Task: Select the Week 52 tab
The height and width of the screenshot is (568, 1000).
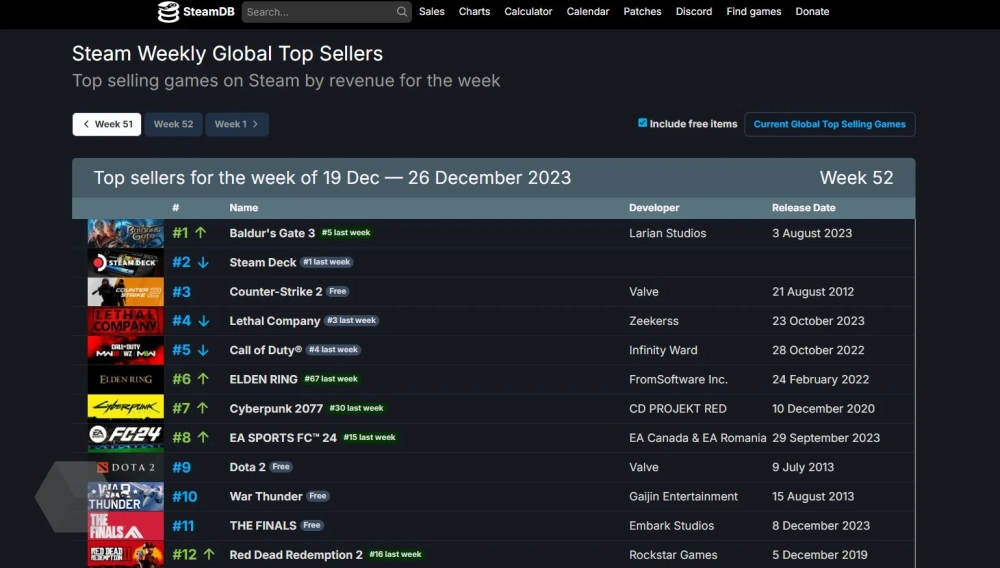Action: coord(173,124)
